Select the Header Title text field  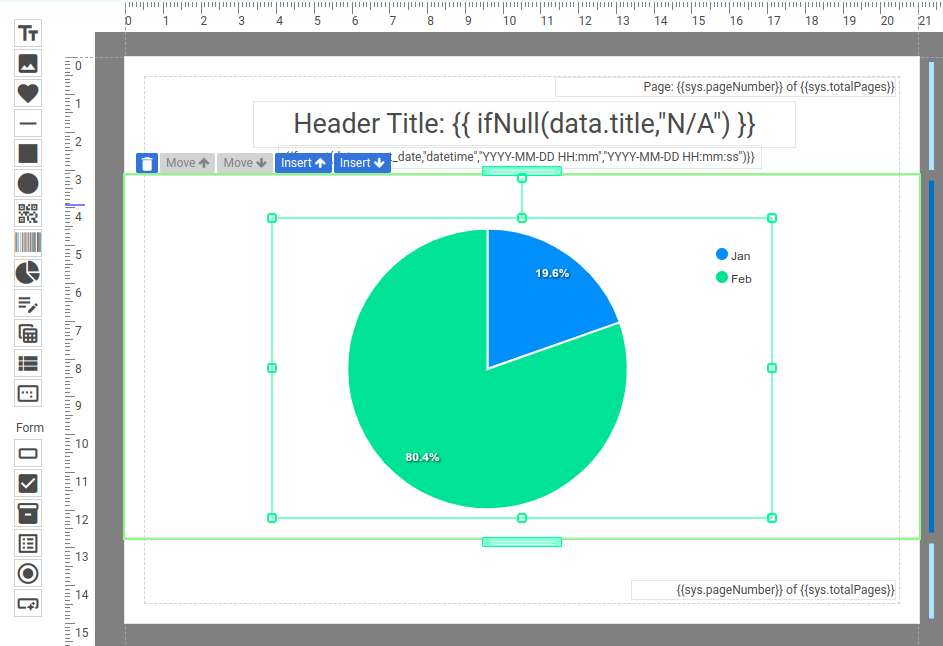tap(524, 124)
